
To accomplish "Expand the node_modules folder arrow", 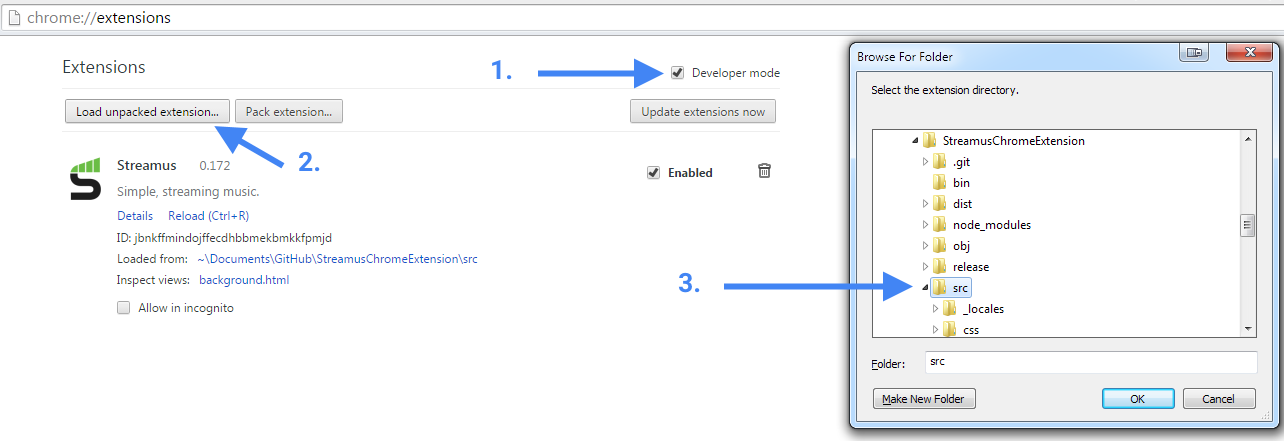I will (x=925, y=225).
